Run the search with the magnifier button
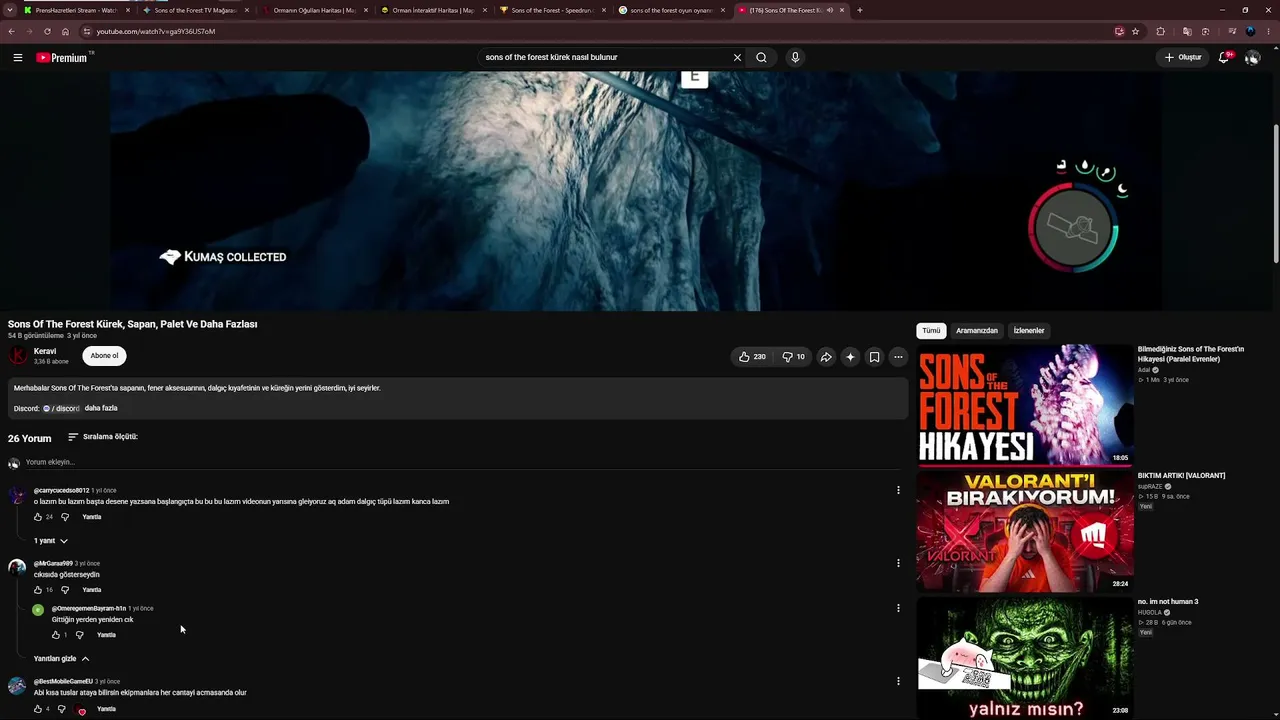The image size is (1280, 720). [761, 57]
